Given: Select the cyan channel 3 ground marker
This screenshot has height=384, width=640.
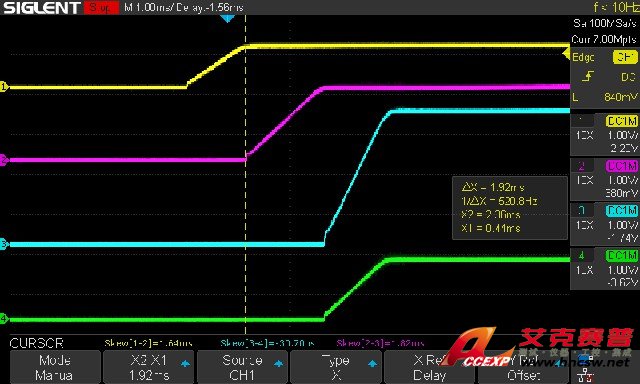Looking at the screenshot, I should [4, 244].
